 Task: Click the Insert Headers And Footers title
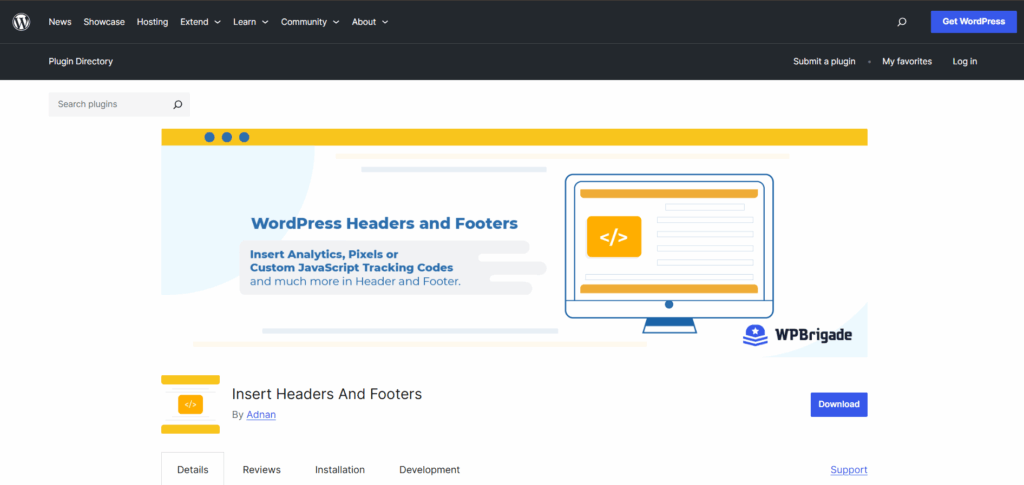[327, 394]
